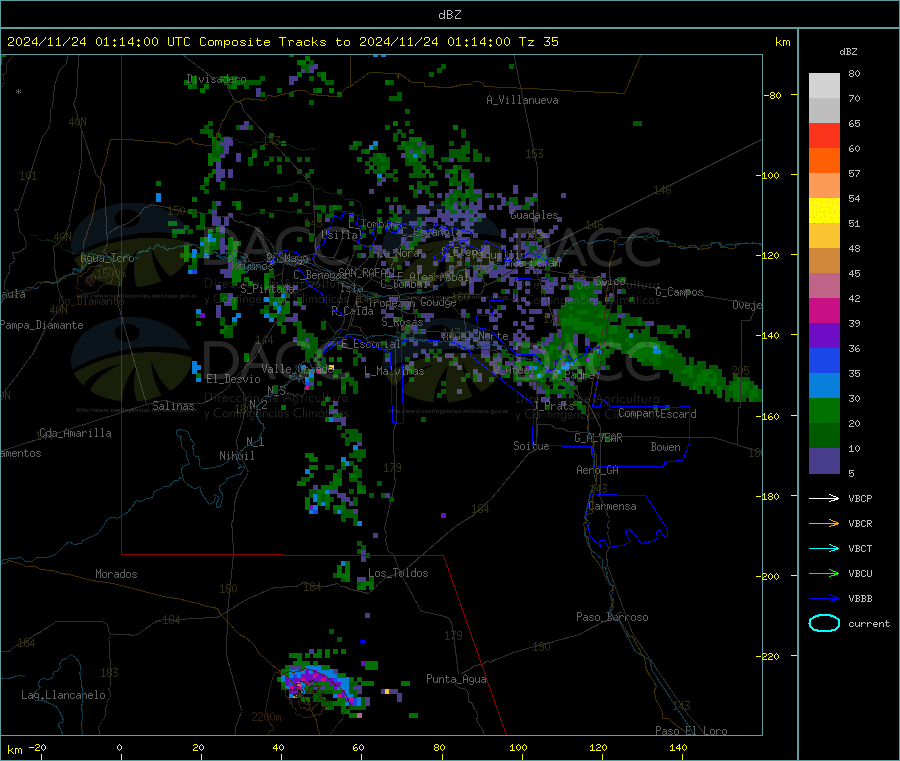The width and height of the screenshot is (900, 761).
Task: Click the Carmensa map label
Action: tap(612, 506)
